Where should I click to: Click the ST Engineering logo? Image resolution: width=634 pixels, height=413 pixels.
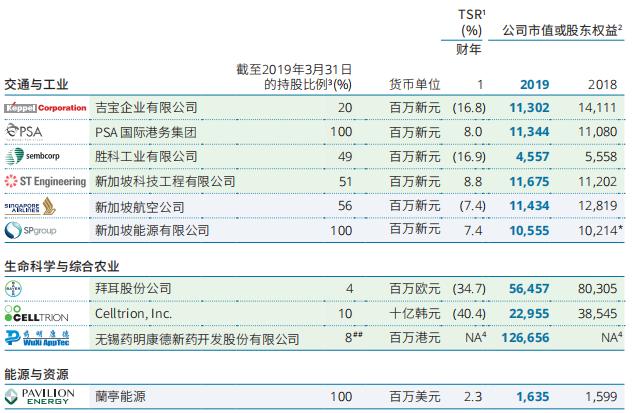point(45,181)
